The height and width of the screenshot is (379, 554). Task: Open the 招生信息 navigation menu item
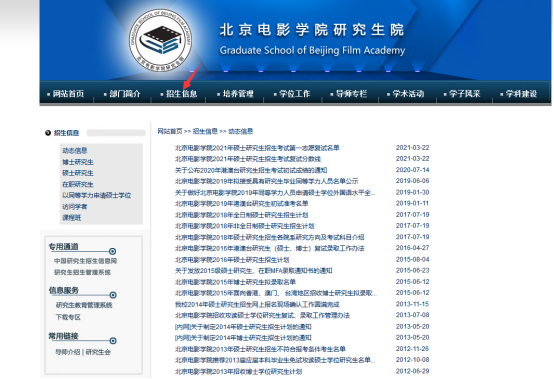pyautogui.click(x=182, y=94)
